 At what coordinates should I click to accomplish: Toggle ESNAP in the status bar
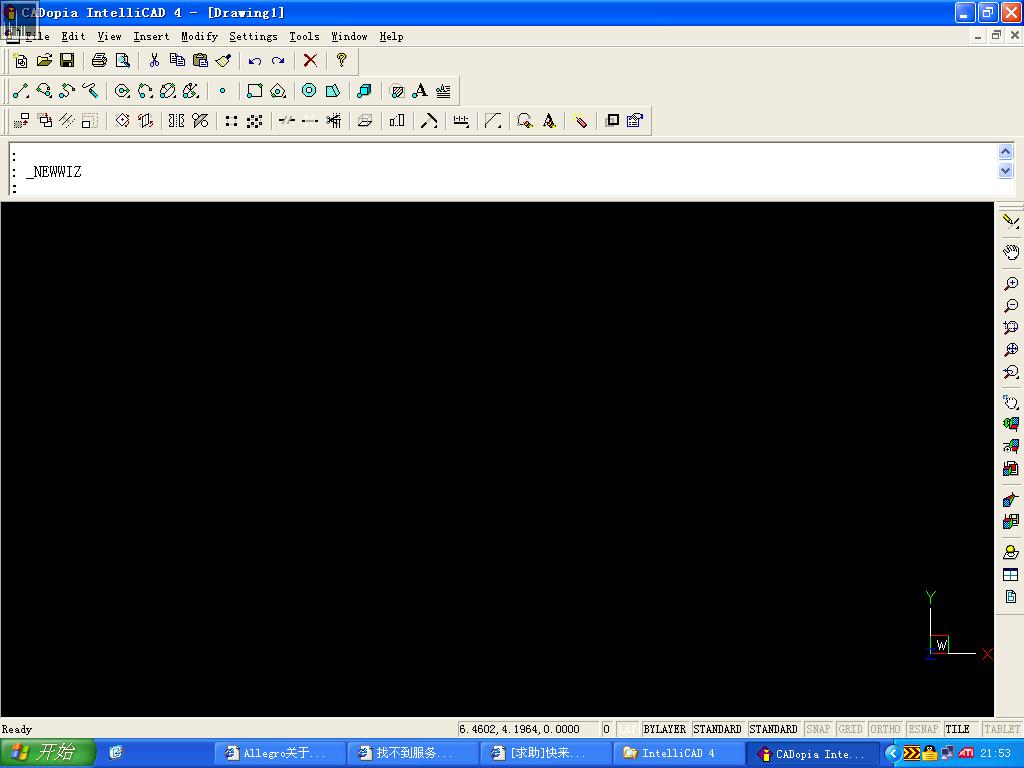point(923,729)
